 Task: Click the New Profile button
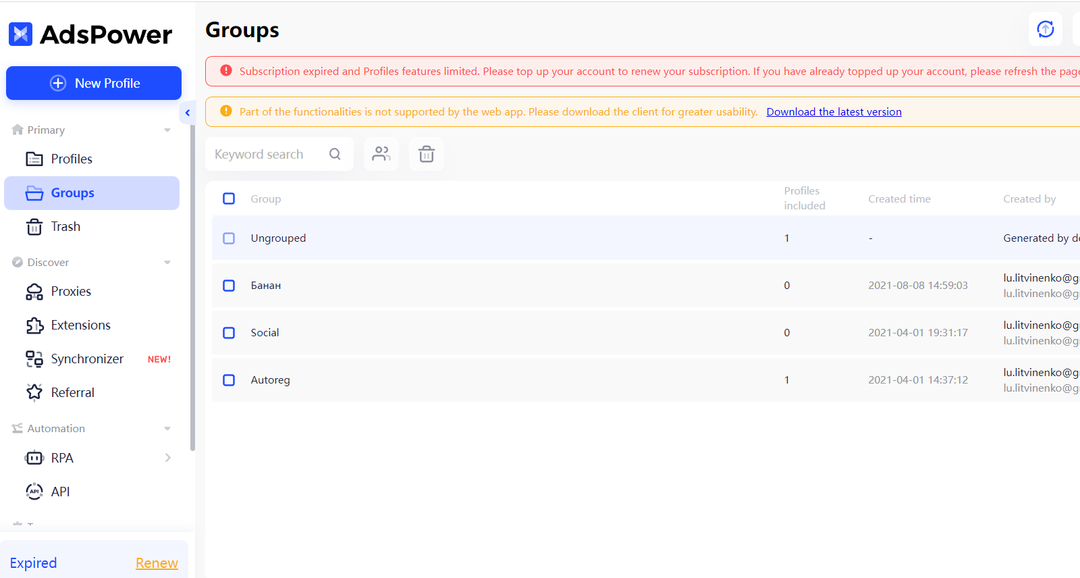[94, 83]
